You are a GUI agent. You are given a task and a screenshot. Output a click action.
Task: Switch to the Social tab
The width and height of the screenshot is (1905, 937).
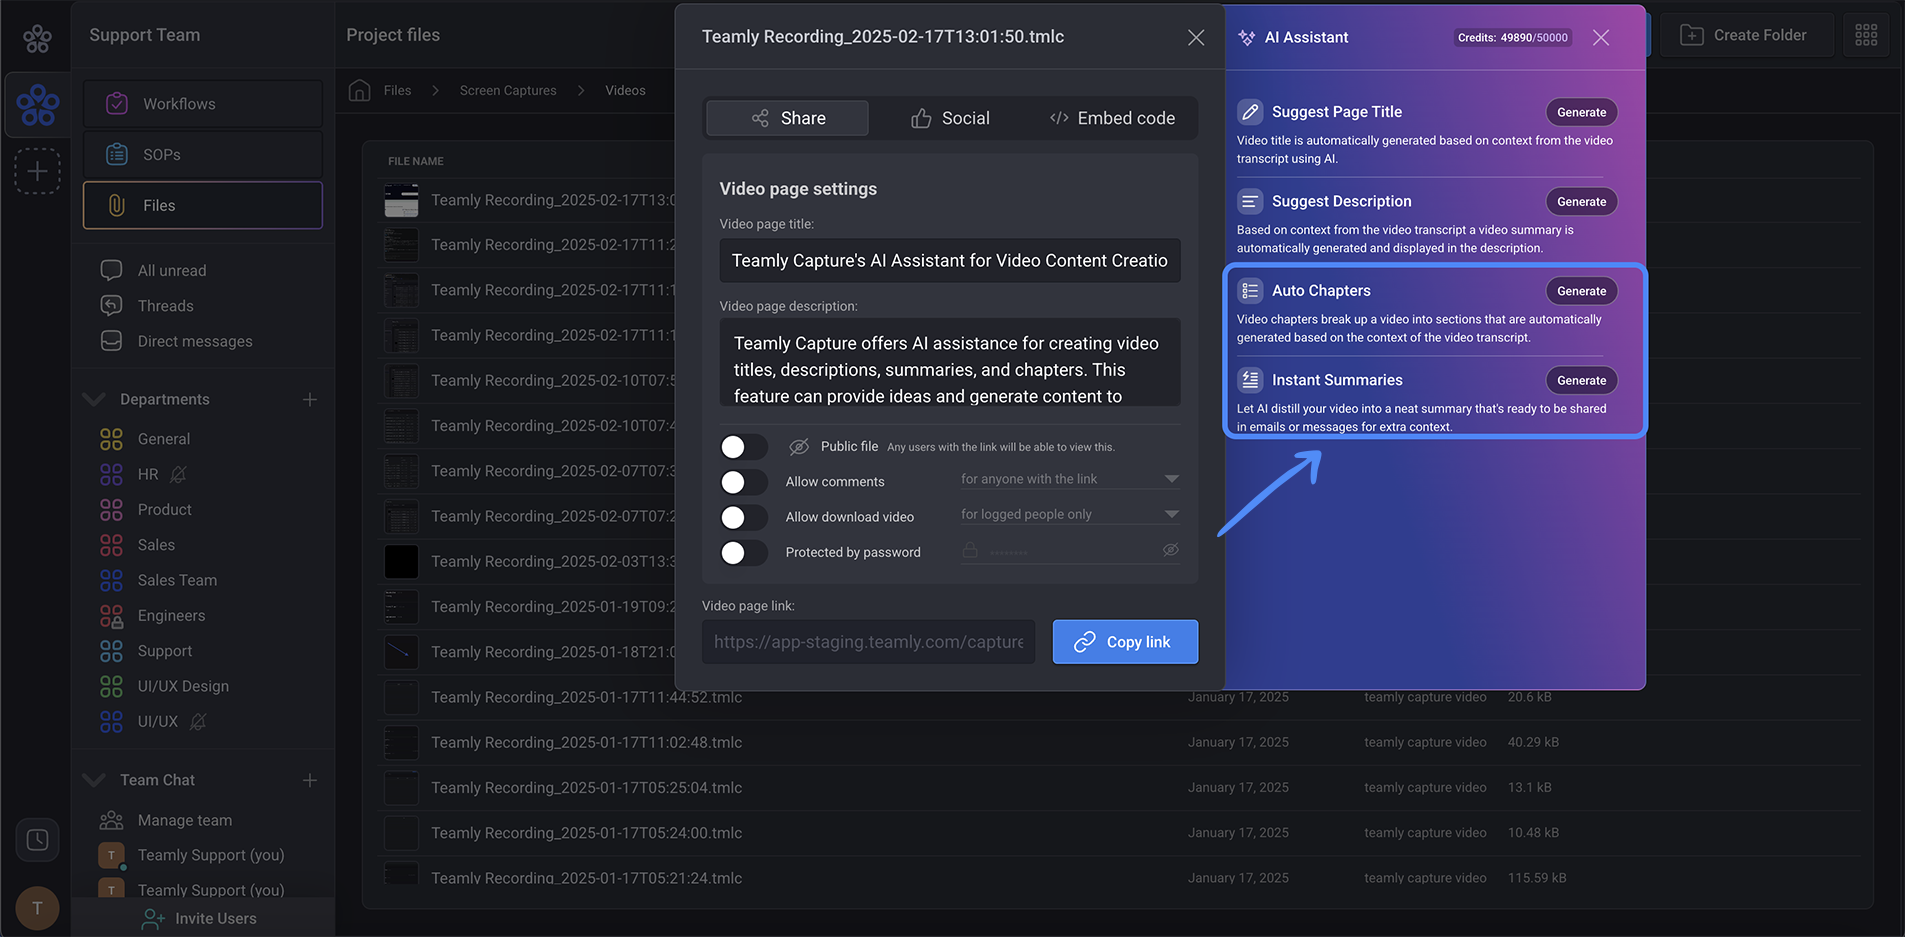click(x=950, y=118)
